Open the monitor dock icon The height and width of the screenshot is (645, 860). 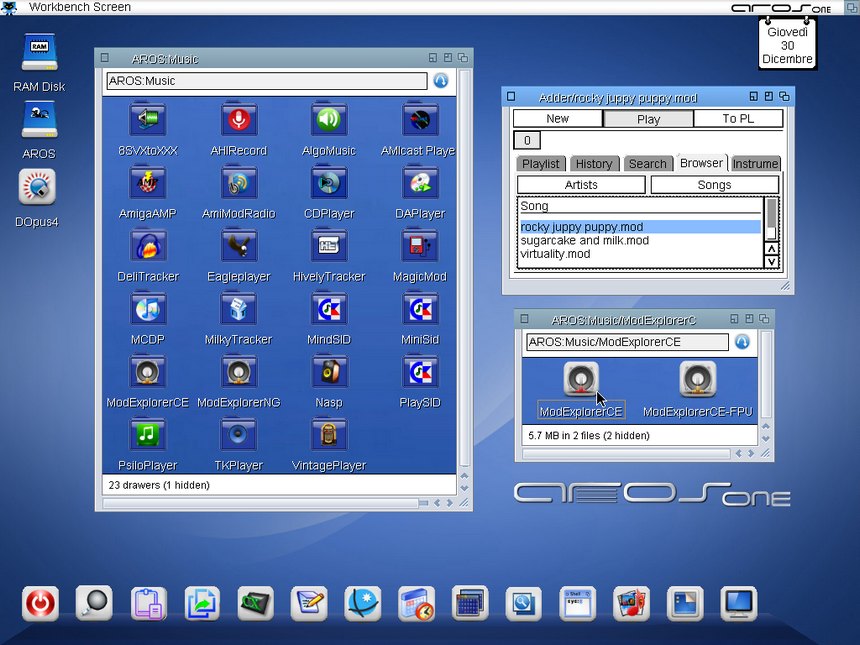pos(739,603)
